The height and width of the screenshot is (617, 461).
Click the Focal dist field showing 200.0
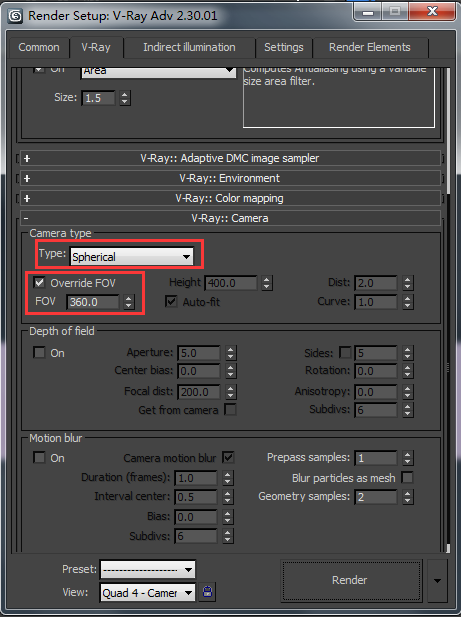click(199, 392)
